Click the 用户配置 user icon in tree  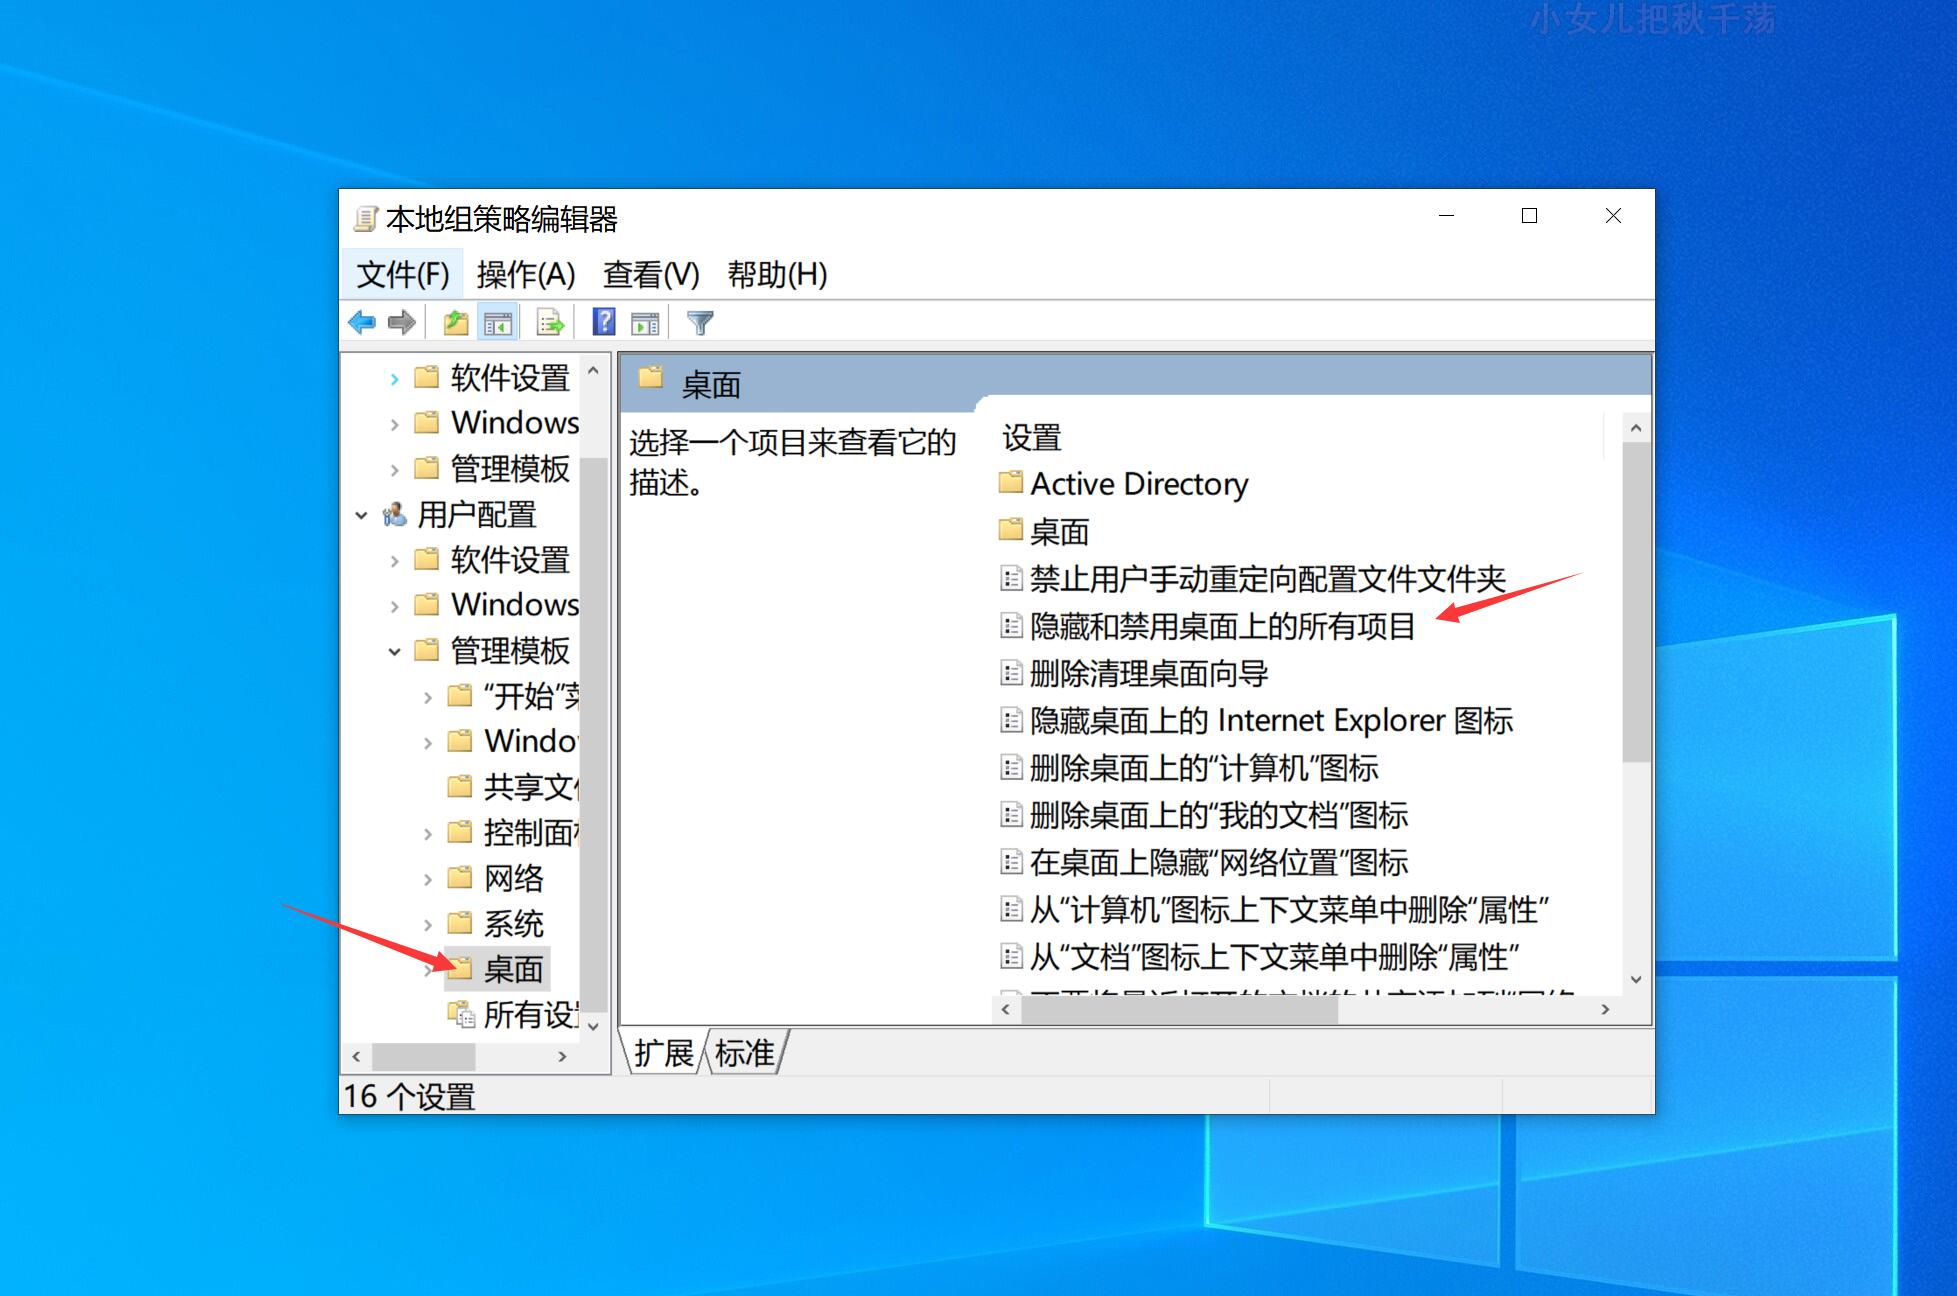(x=395, y=514)
